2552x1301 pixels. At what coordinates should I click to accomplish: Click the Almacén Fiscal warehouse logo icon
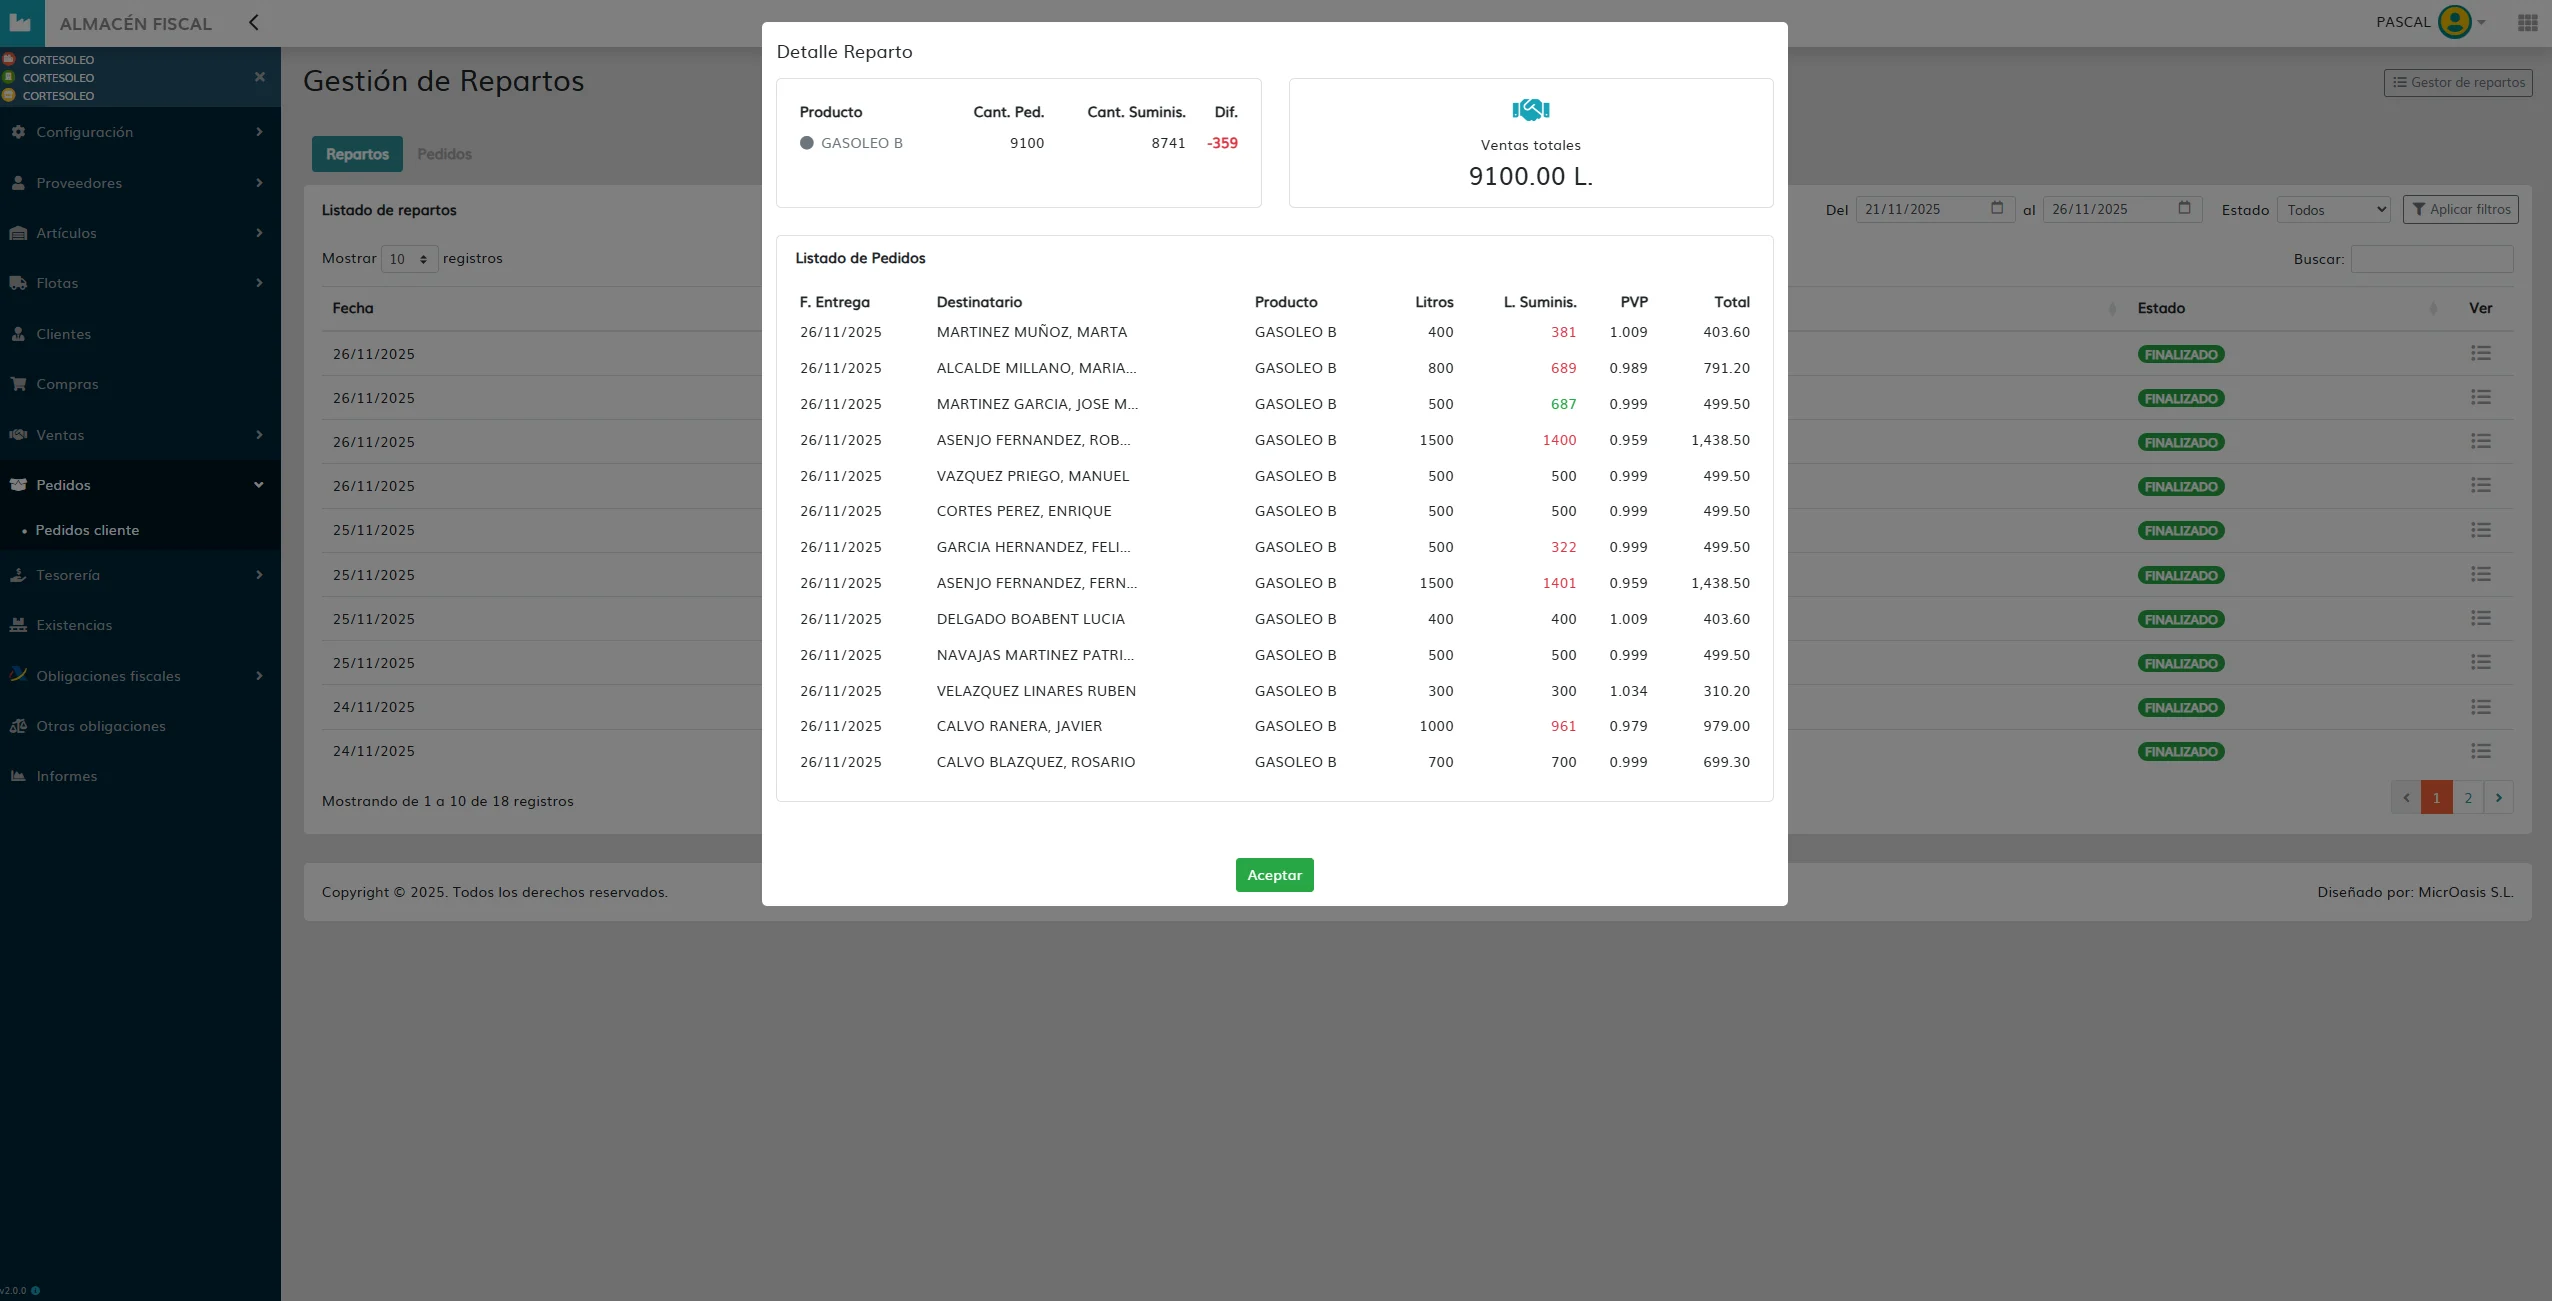(x=21, y=22)
